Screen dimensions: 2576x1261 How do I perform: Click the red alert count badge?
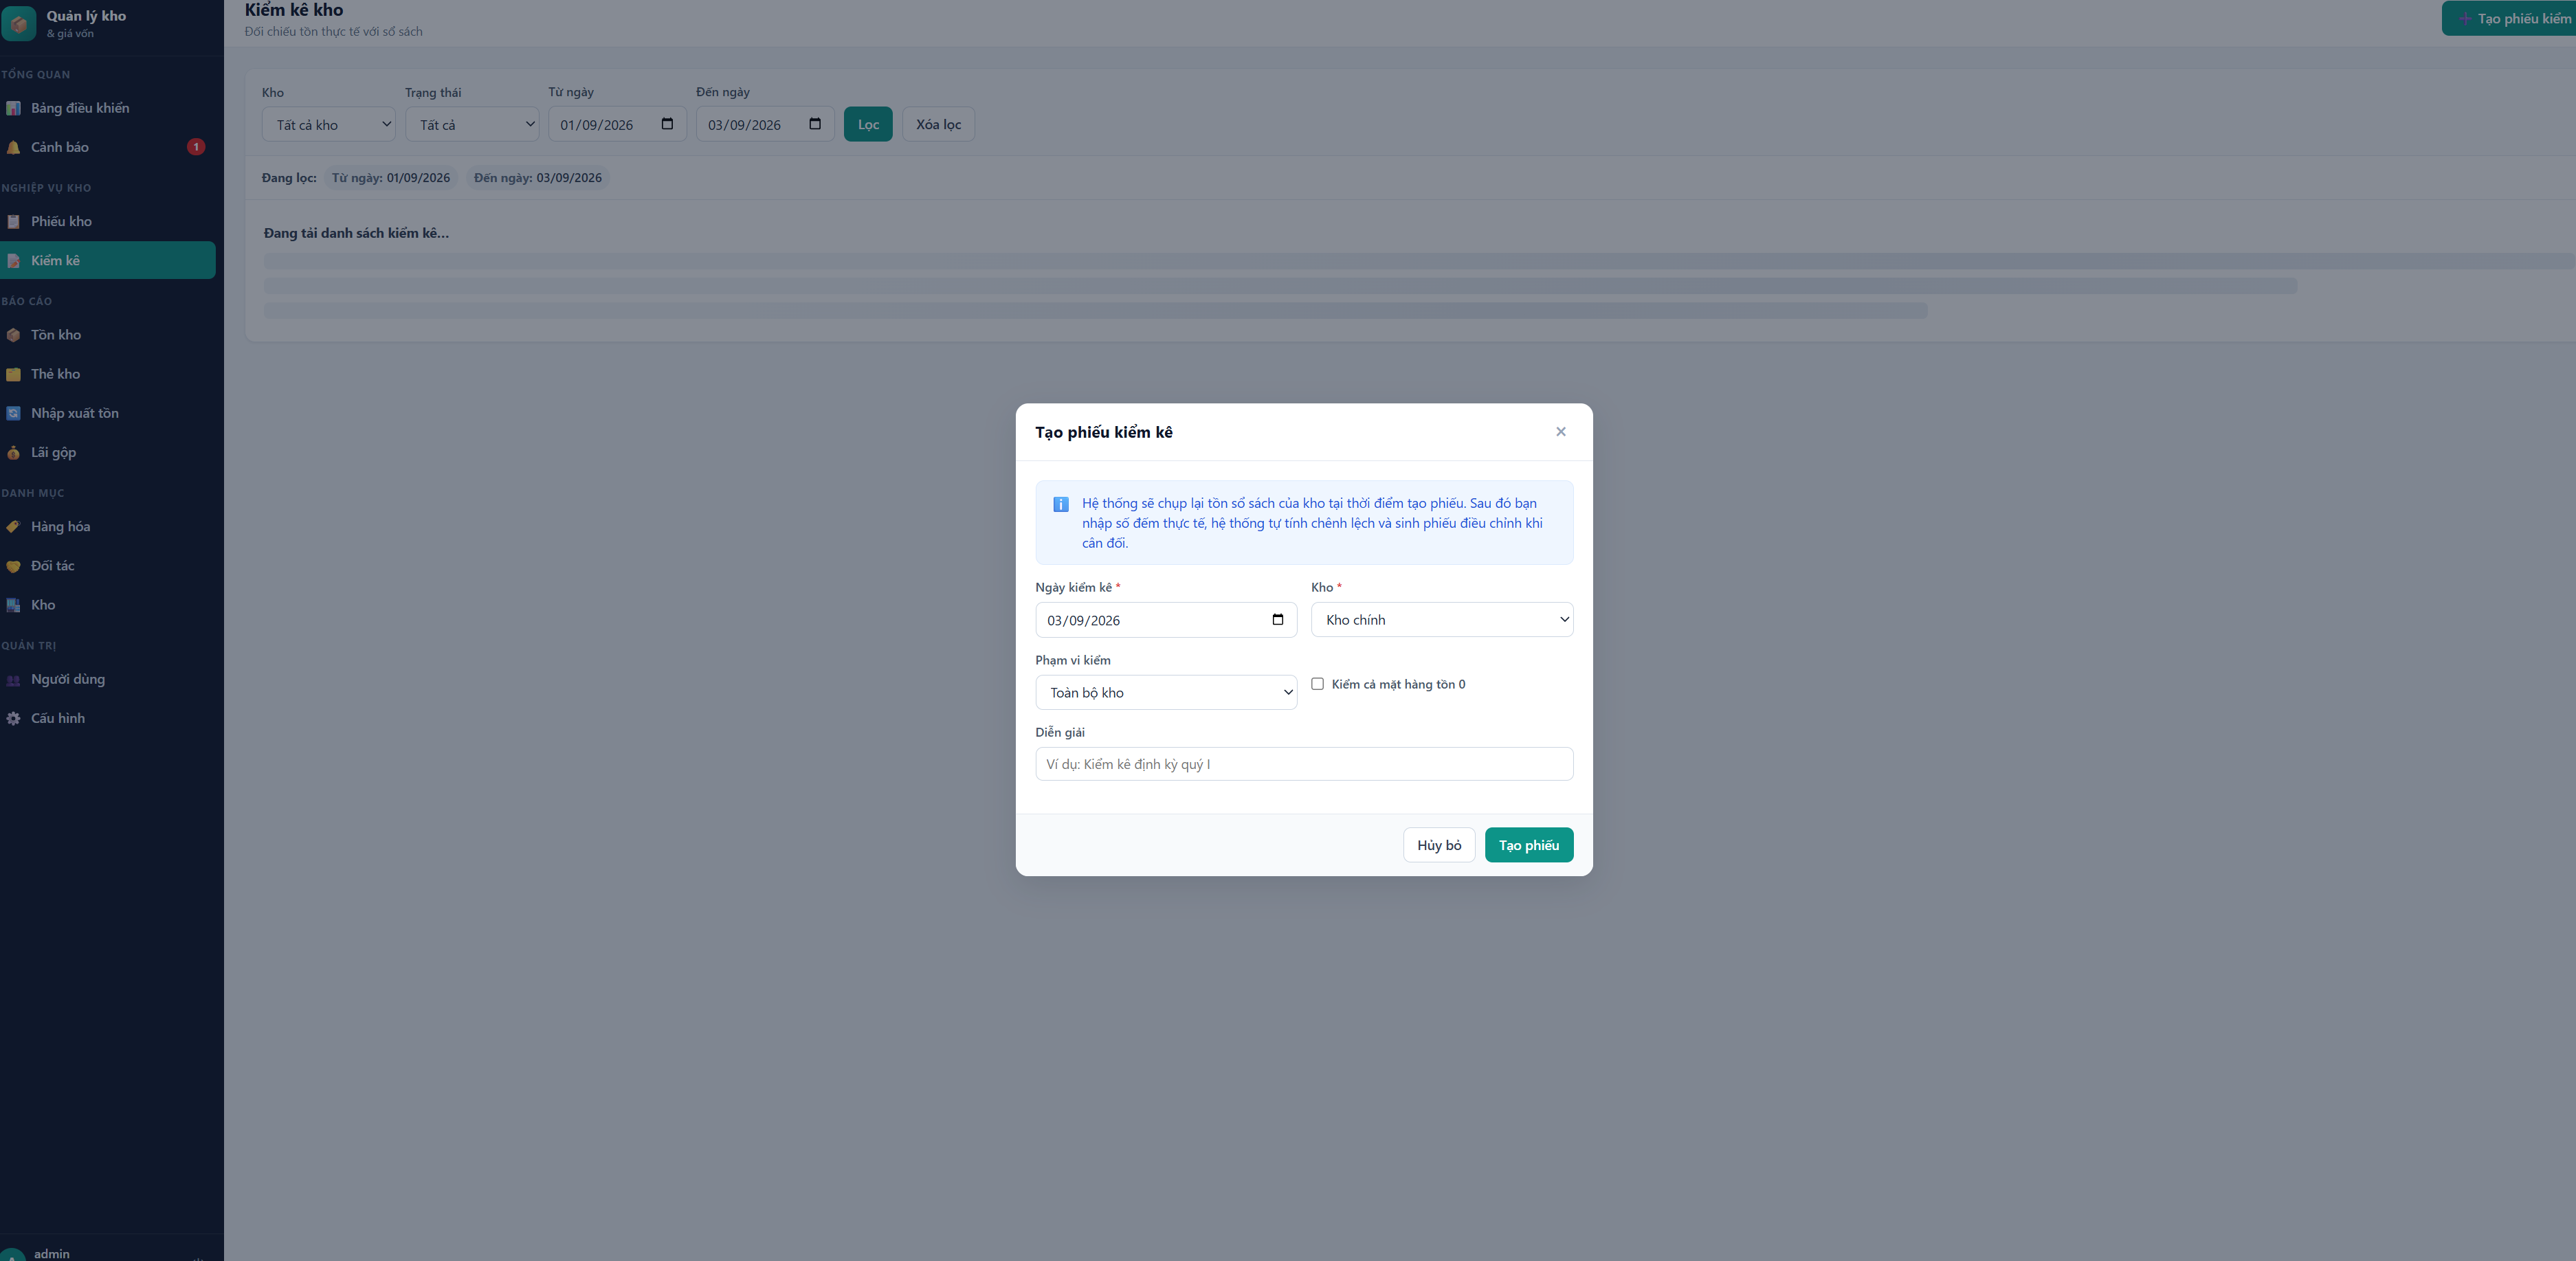tap(196, 147)
